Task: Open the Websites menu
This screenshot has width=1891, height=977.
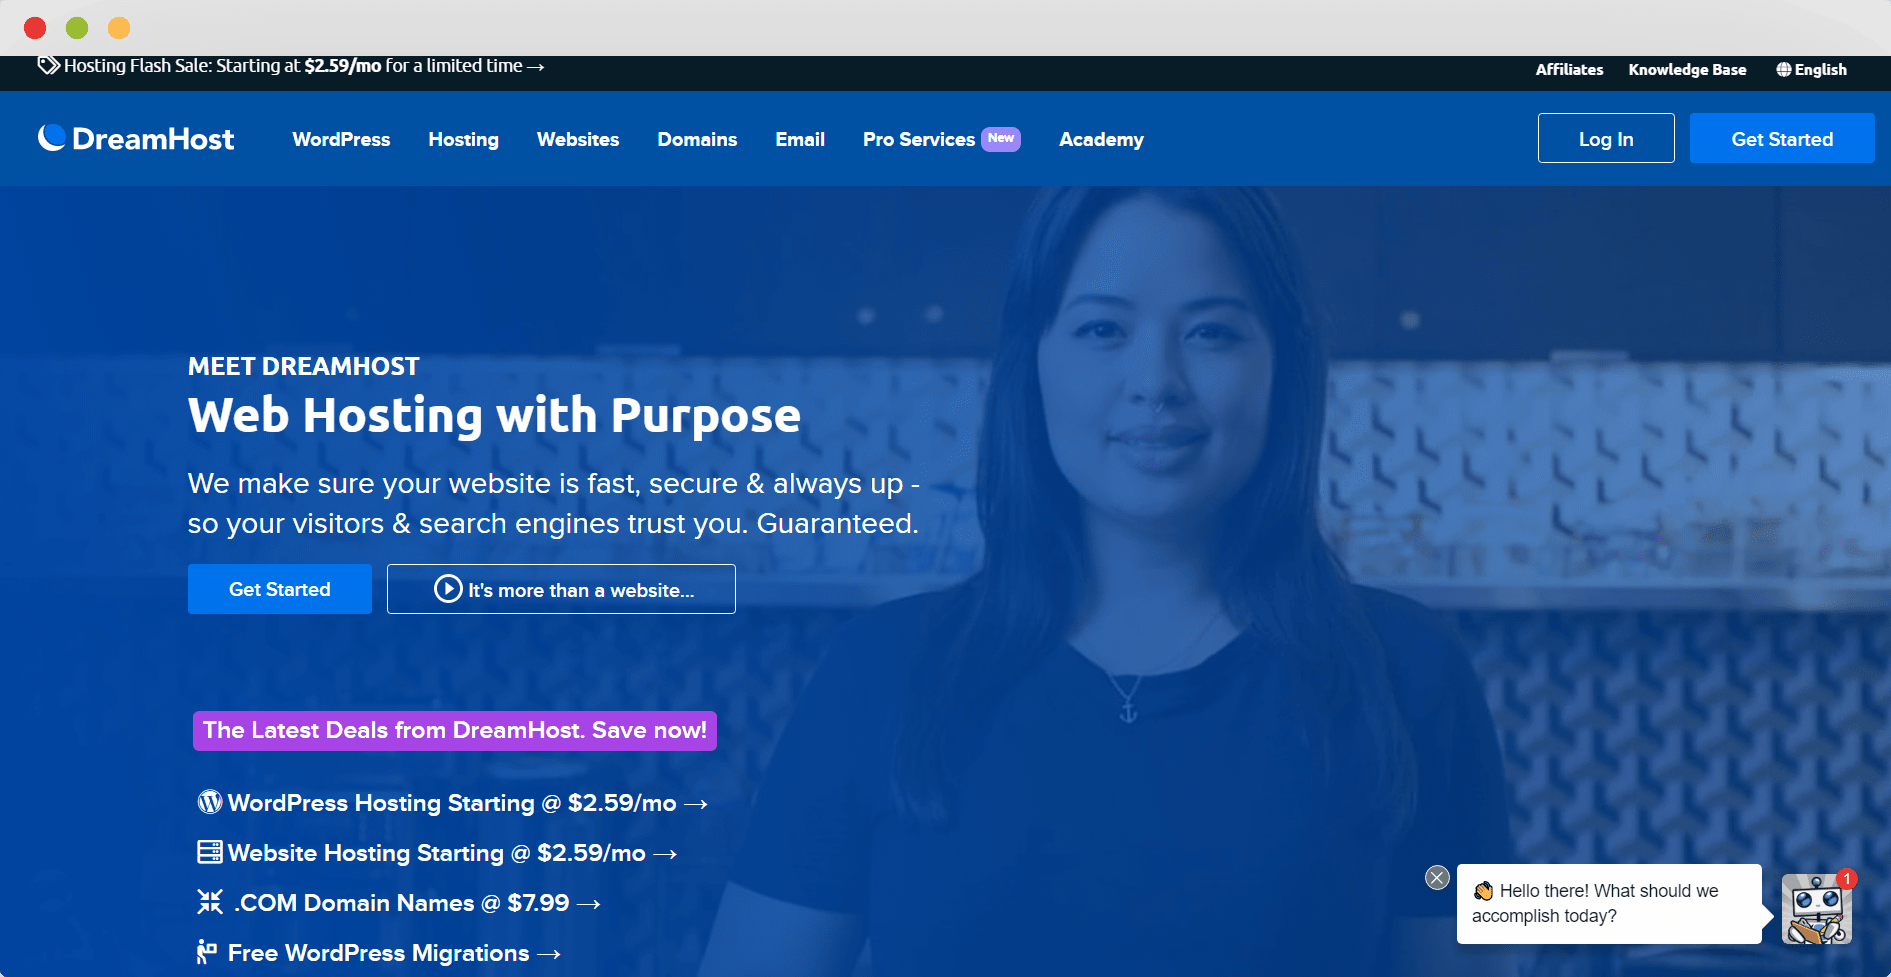Action: [578, 139]
